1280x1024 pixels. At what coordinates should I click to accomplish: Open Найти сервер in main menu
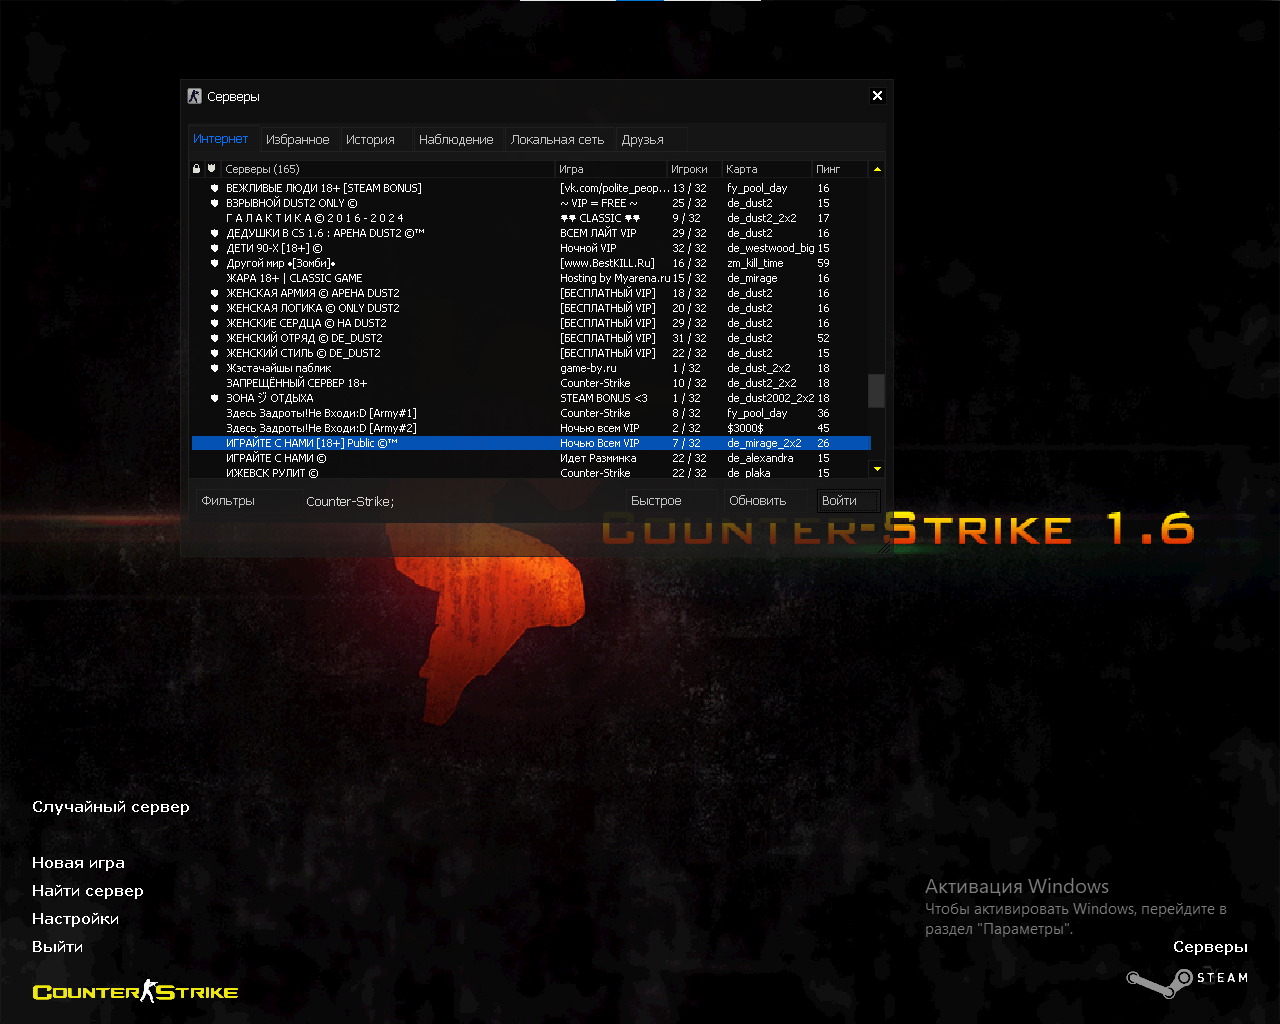pyautogui.click(x=88, y=891)
